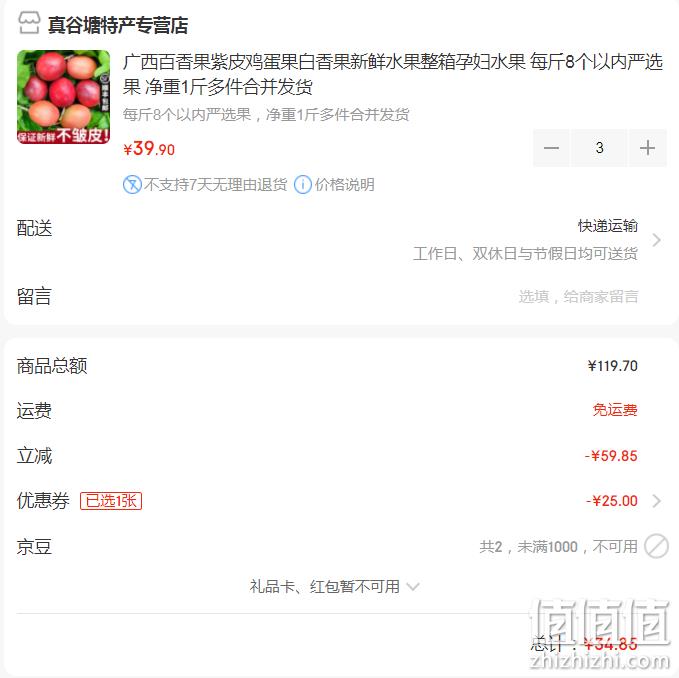This screenshot has height=678, width=679.
Task: Increase quantity with the plus button
Action: click(647, 148)
